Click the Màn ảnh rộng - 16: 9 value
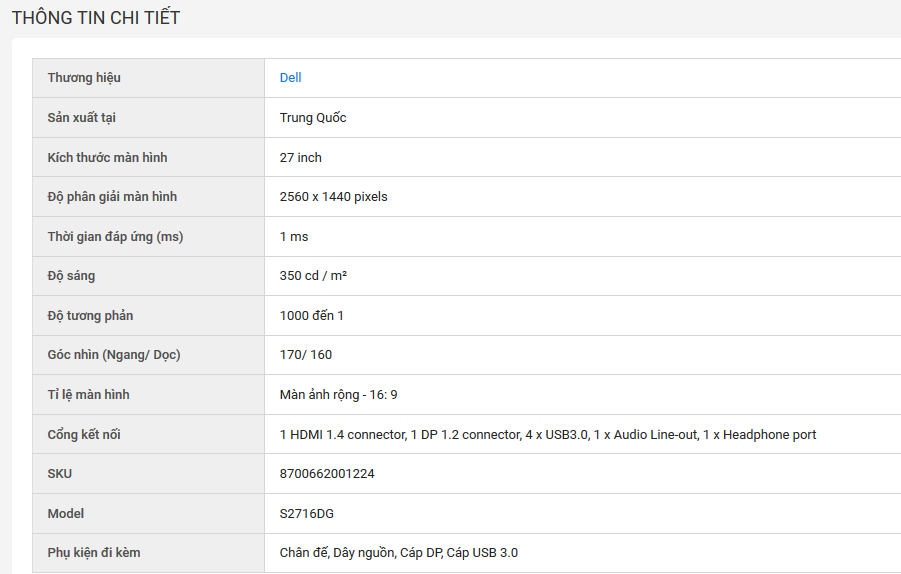The image size is (901, 574). [x=338, y=395]
